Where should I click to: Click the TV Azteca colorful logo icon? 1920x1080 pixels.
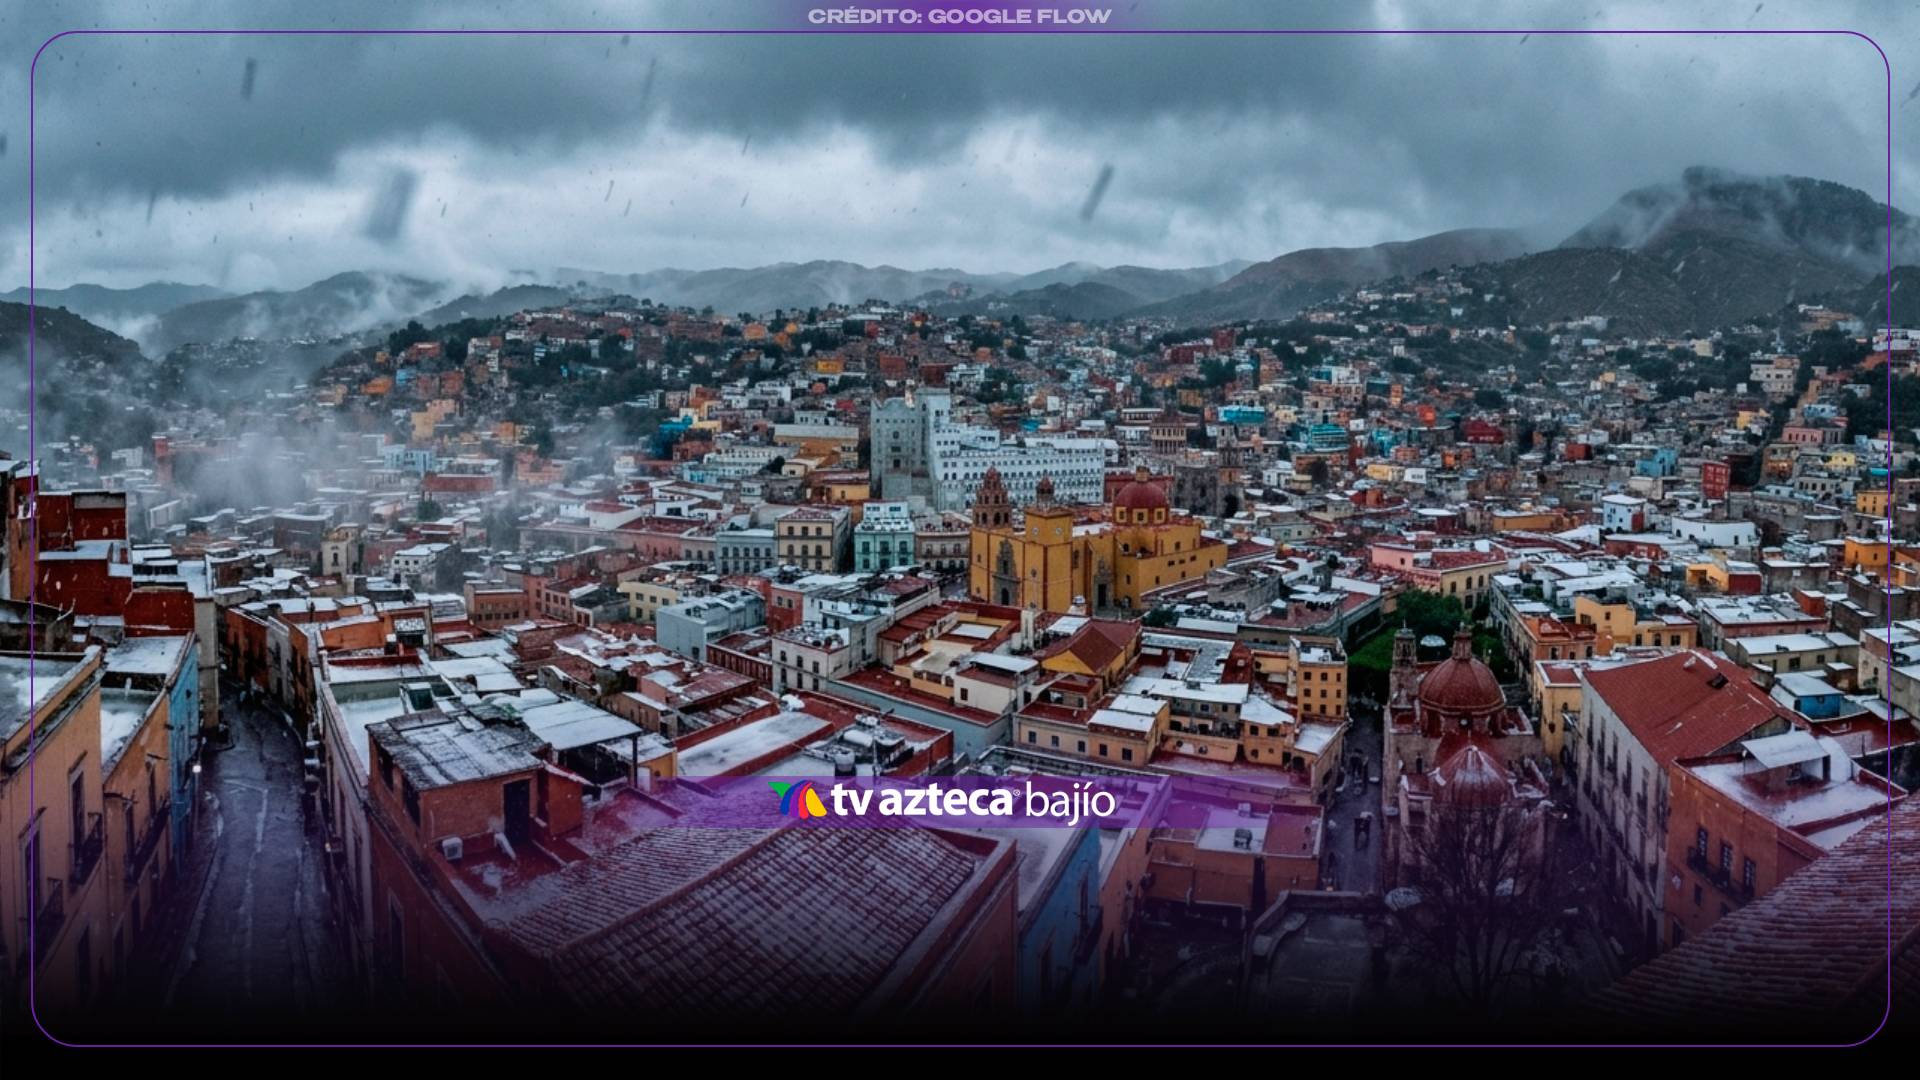point(797,800)
